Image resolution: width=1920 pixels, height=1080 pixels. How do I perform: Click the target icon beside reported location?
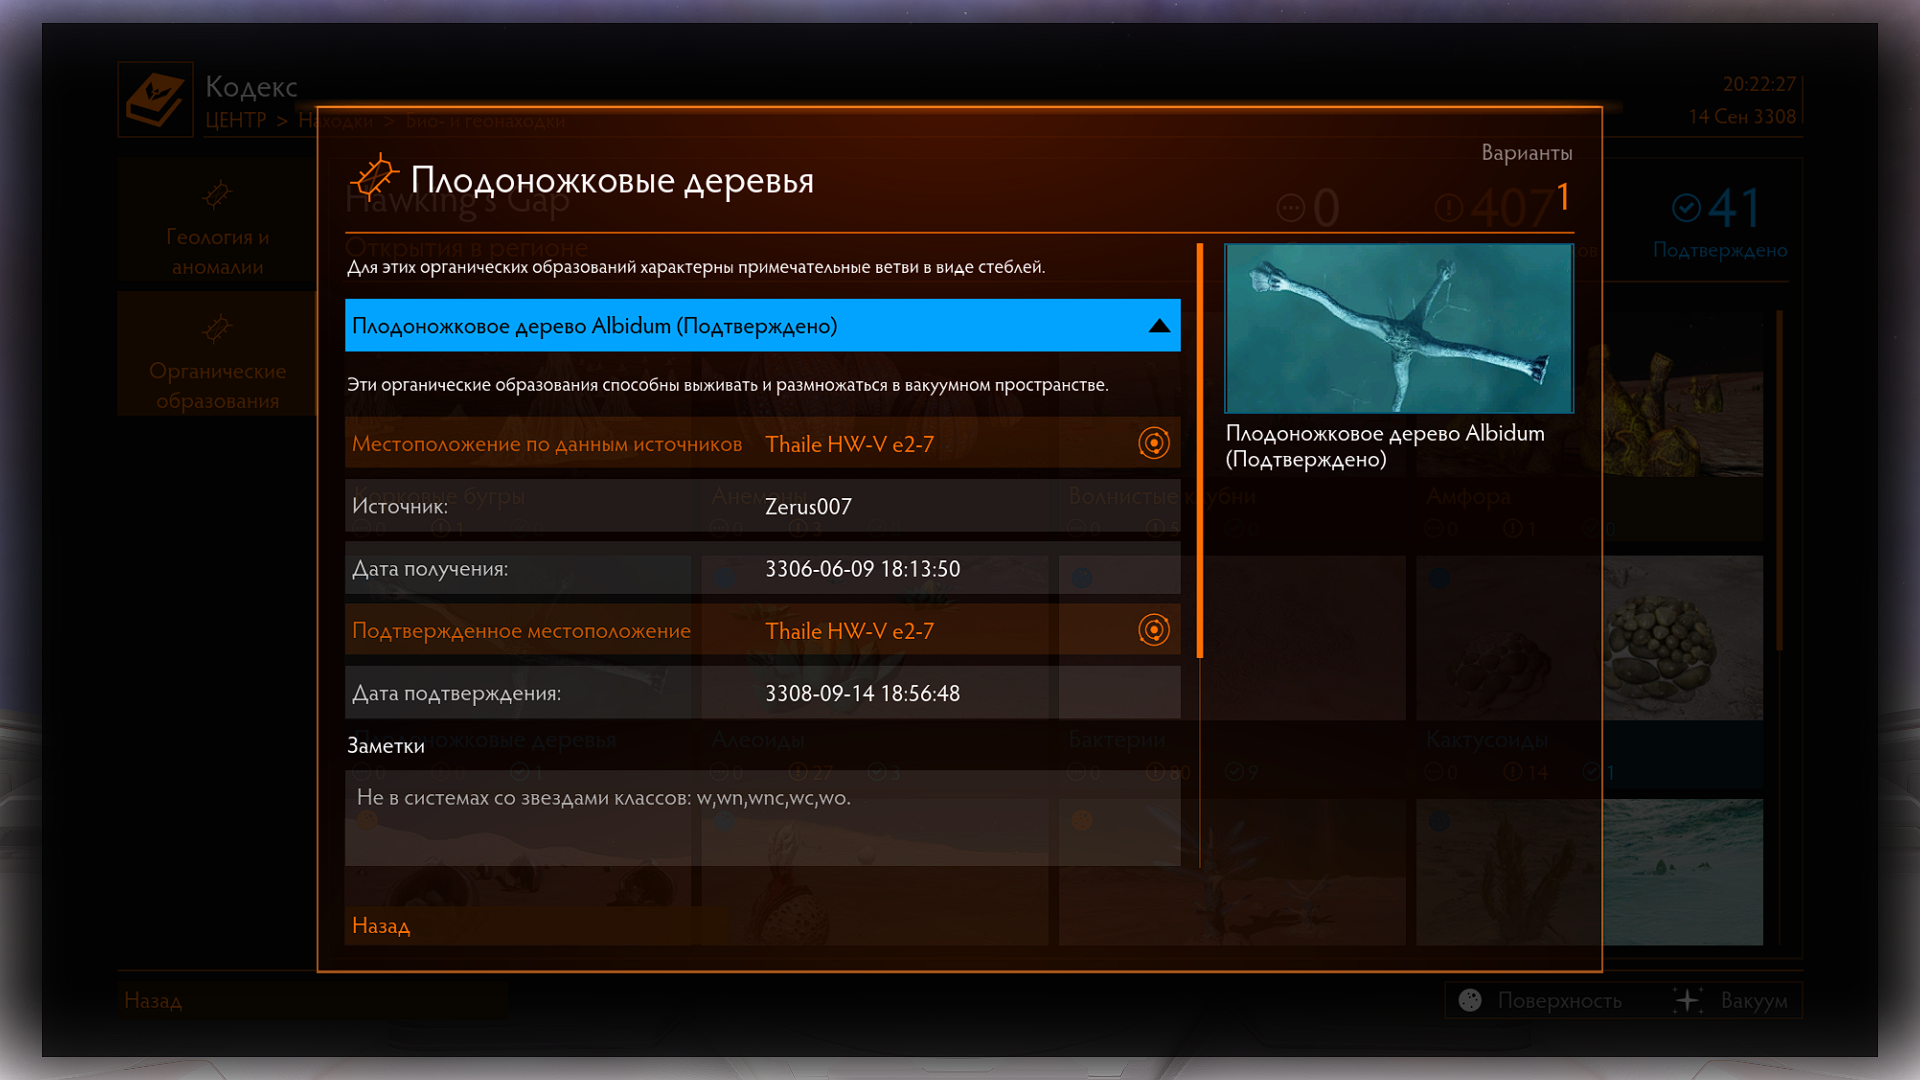click(x=1153, y=443)
